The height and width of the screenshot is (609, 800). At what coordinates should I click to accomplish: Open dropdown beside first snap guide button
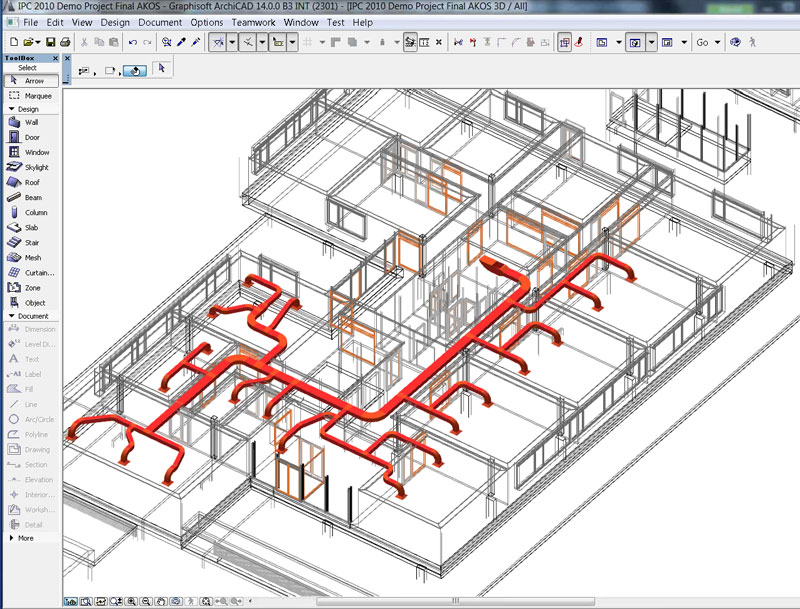232,42
